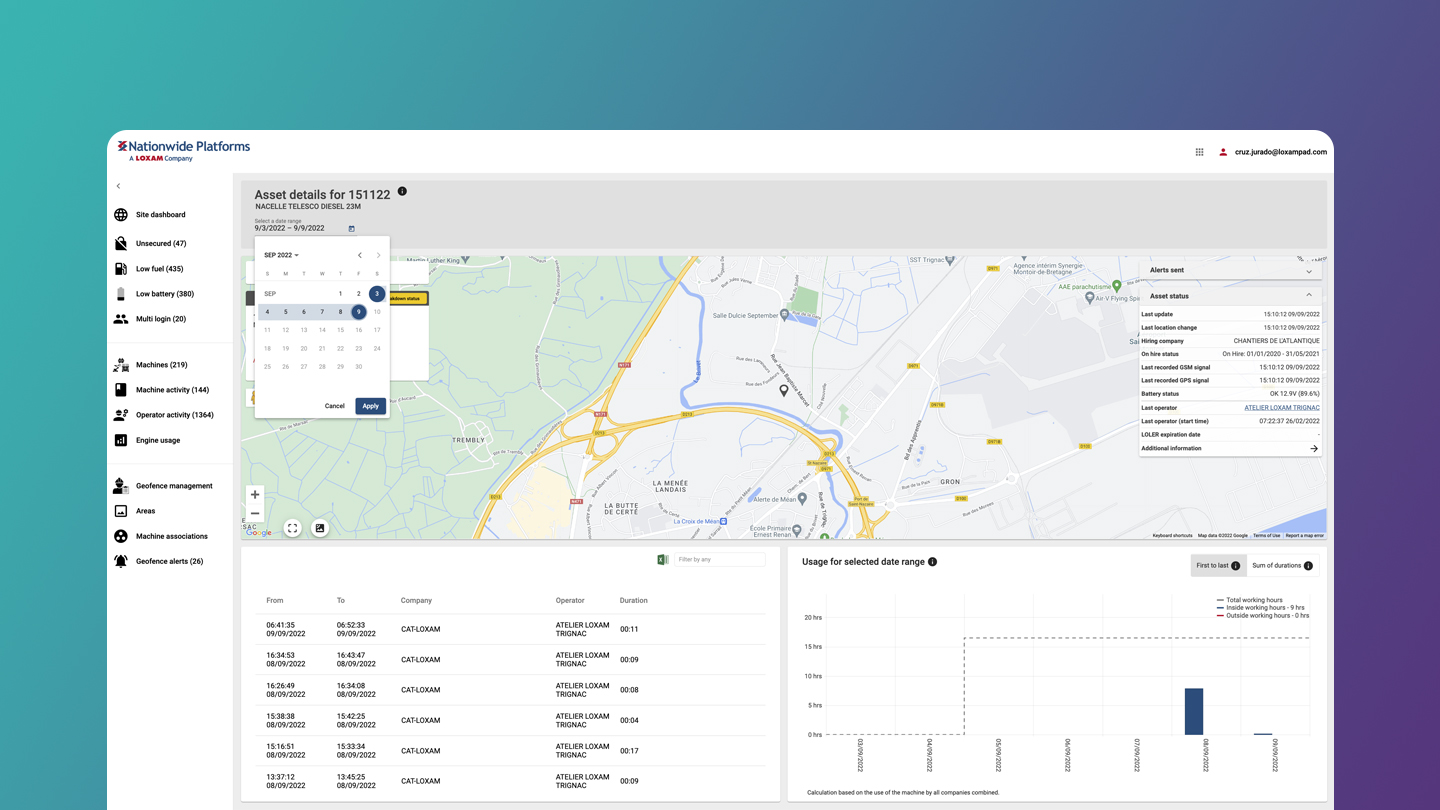Open the SEP 2022 month dropdown
The image size is (1440, 810).
[281, 255]
